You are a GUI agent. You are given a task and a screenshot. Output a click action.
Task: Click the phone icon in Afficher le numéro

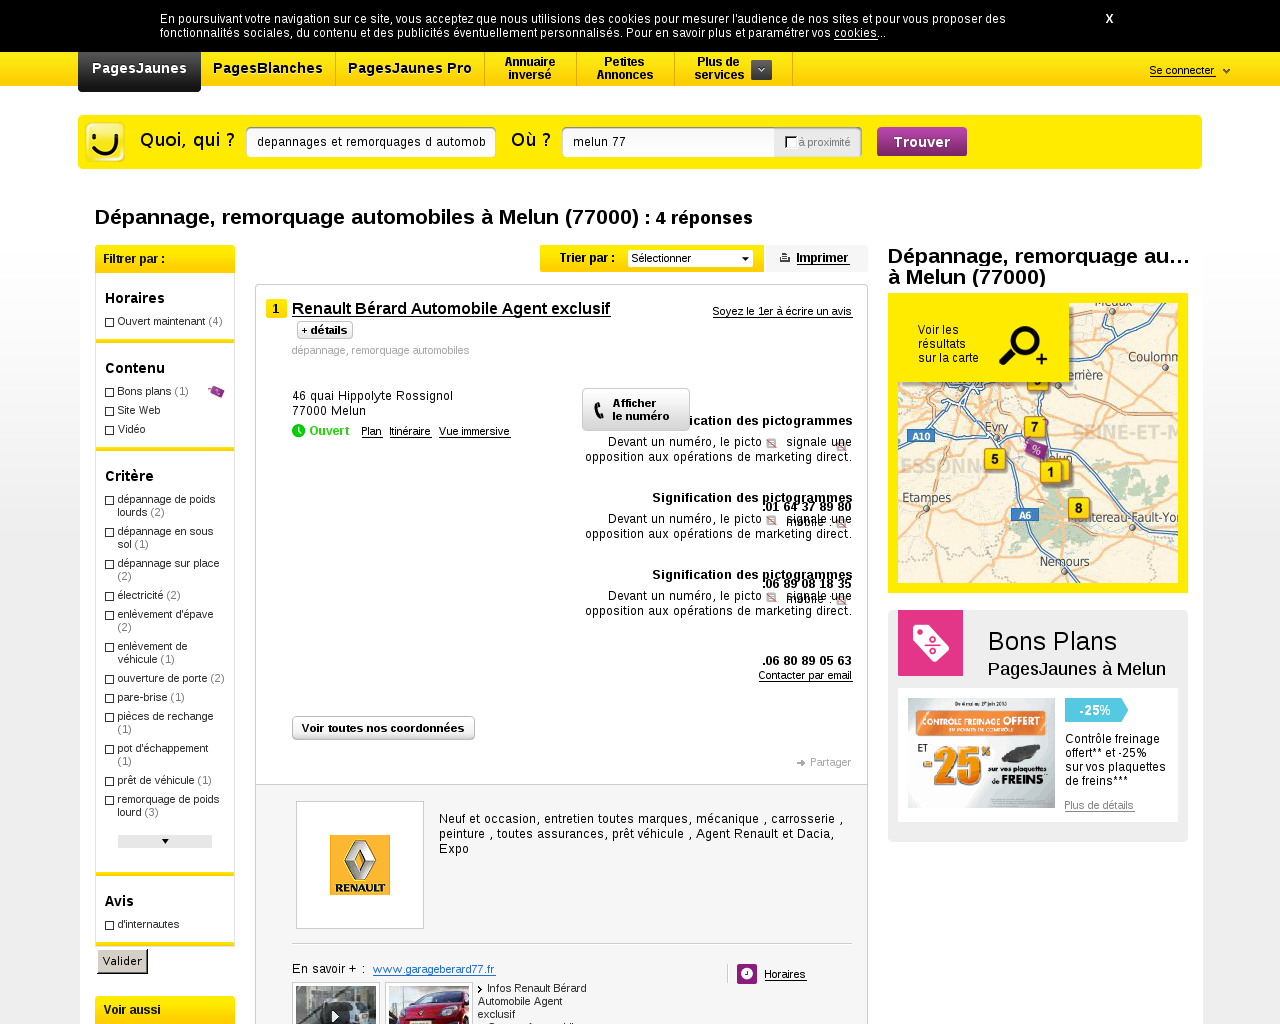(x=599, y=410)
